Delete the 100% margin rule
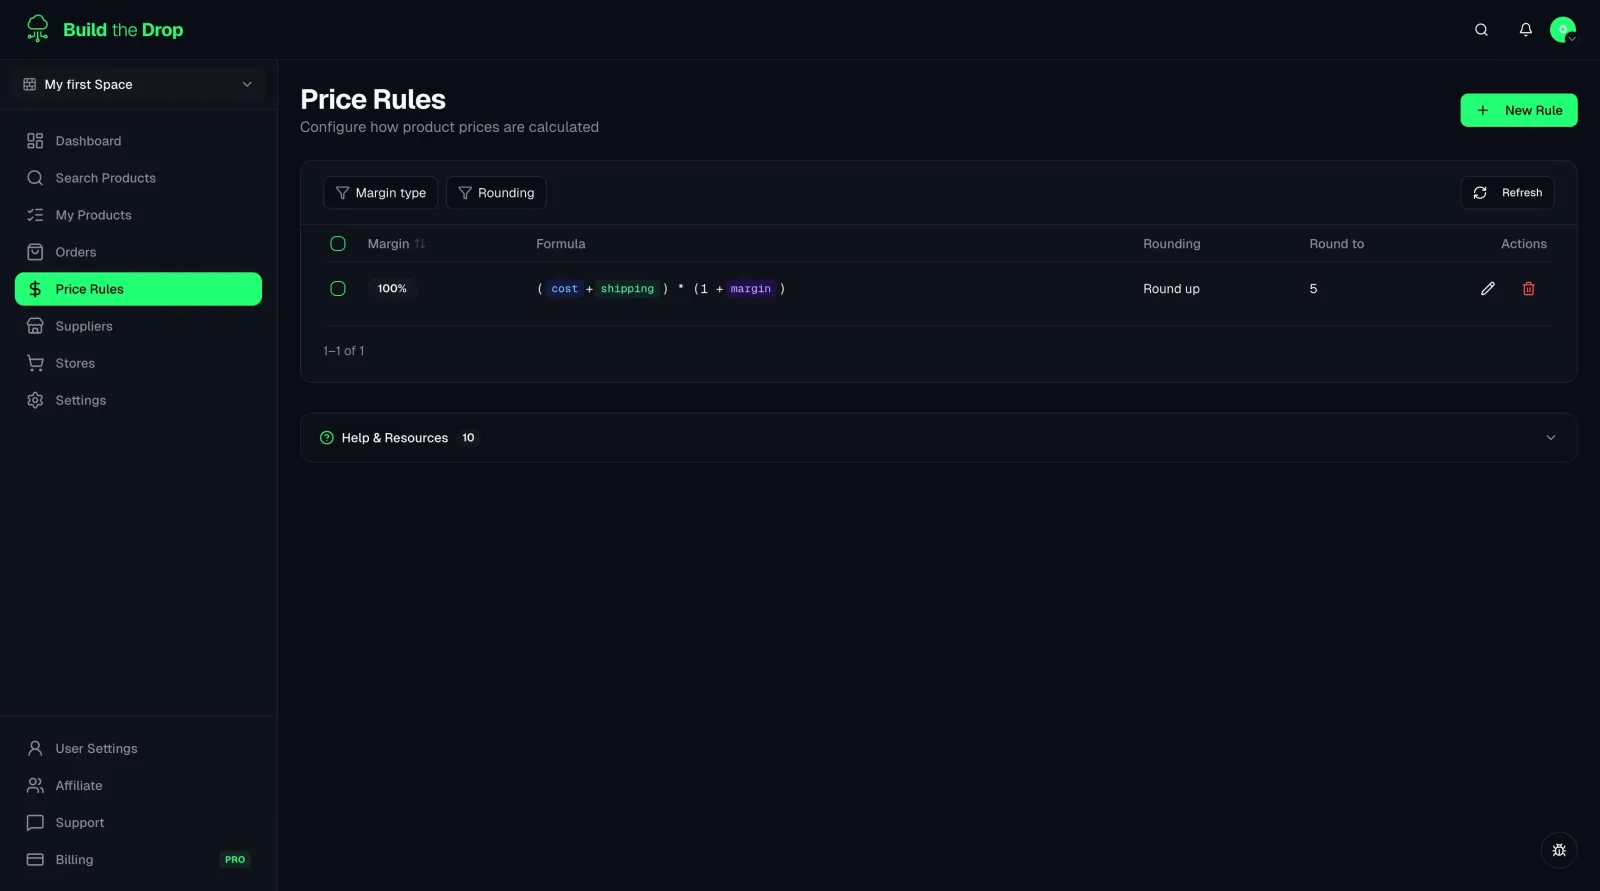 1528,289
